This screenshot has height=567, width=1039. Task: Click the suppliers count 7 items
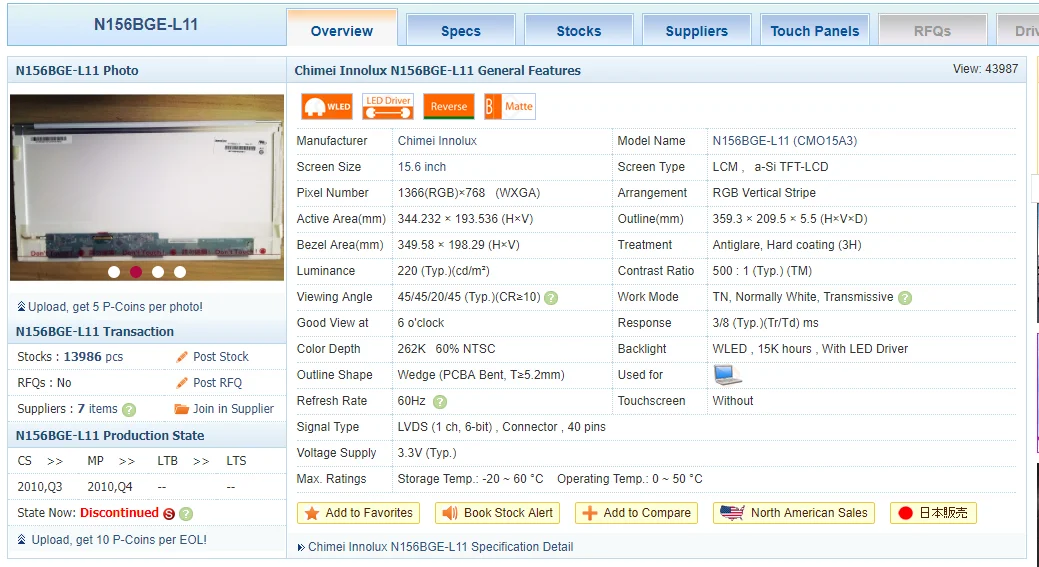[x=97, y=409]
